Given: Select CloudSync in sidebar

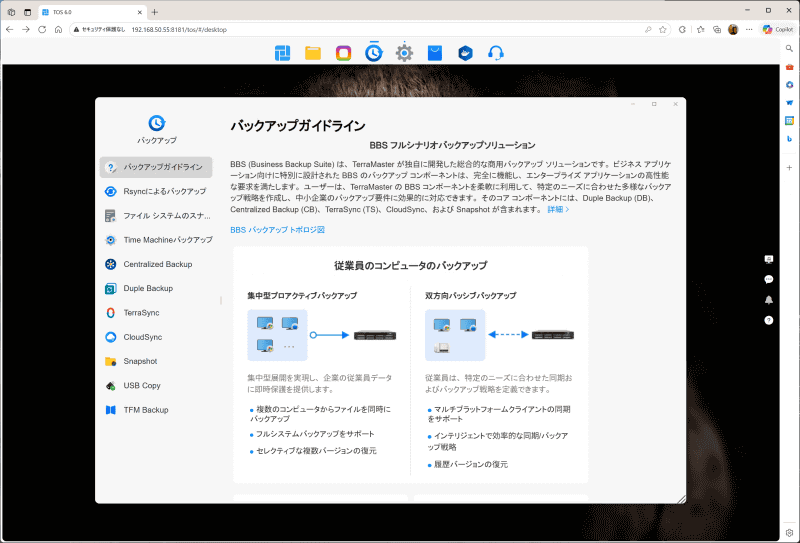Looking at the screenshot, I should [x=156, y=337].
